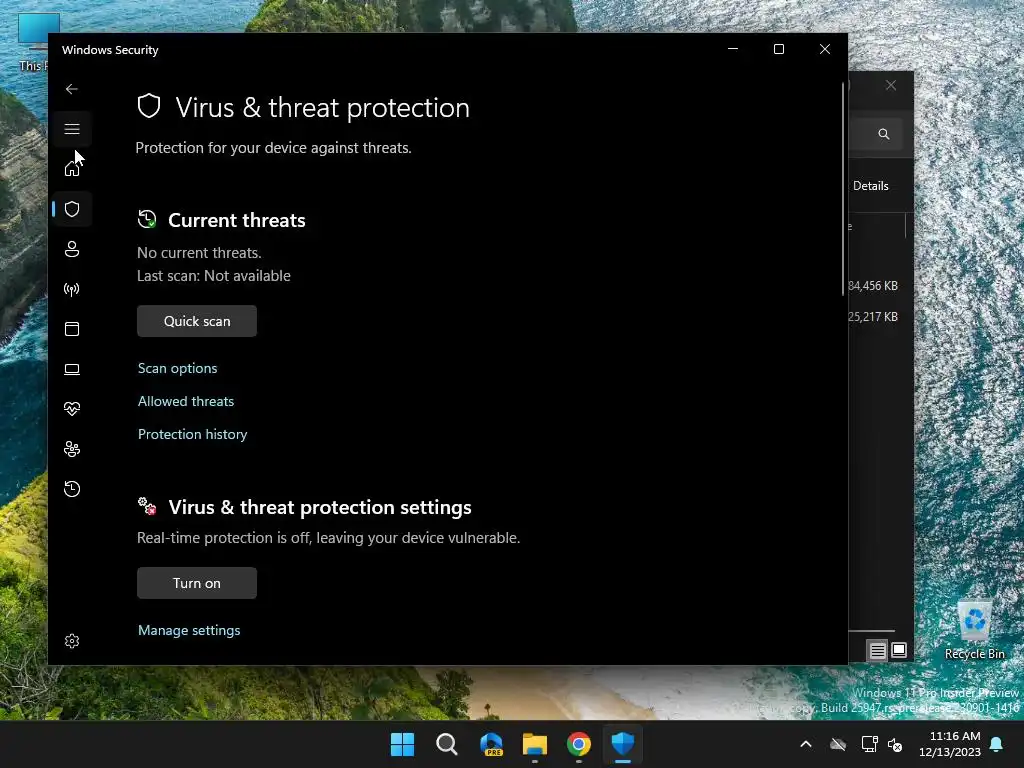
Task: Open Protection history link
Action: pos(192,434)
